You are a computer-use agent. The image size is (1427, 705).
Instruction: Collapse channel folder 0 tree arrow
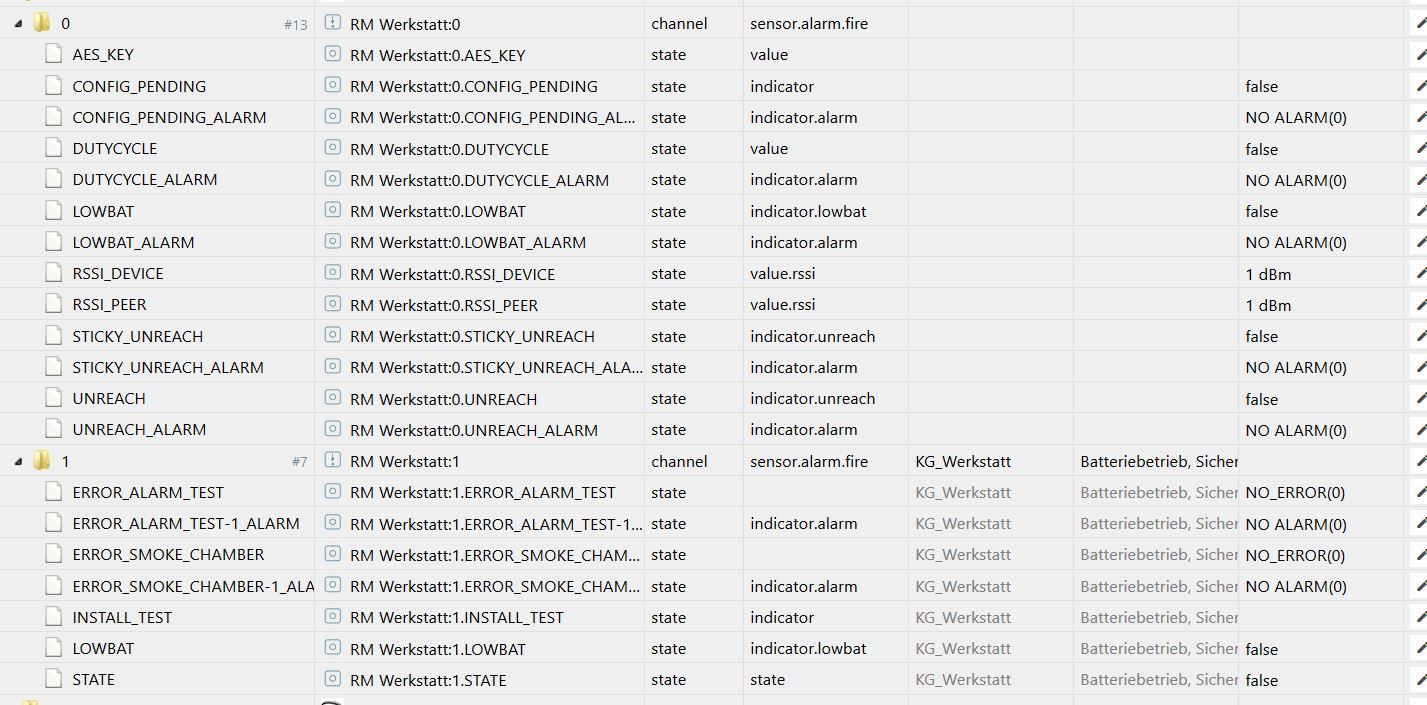coord(18,23)
